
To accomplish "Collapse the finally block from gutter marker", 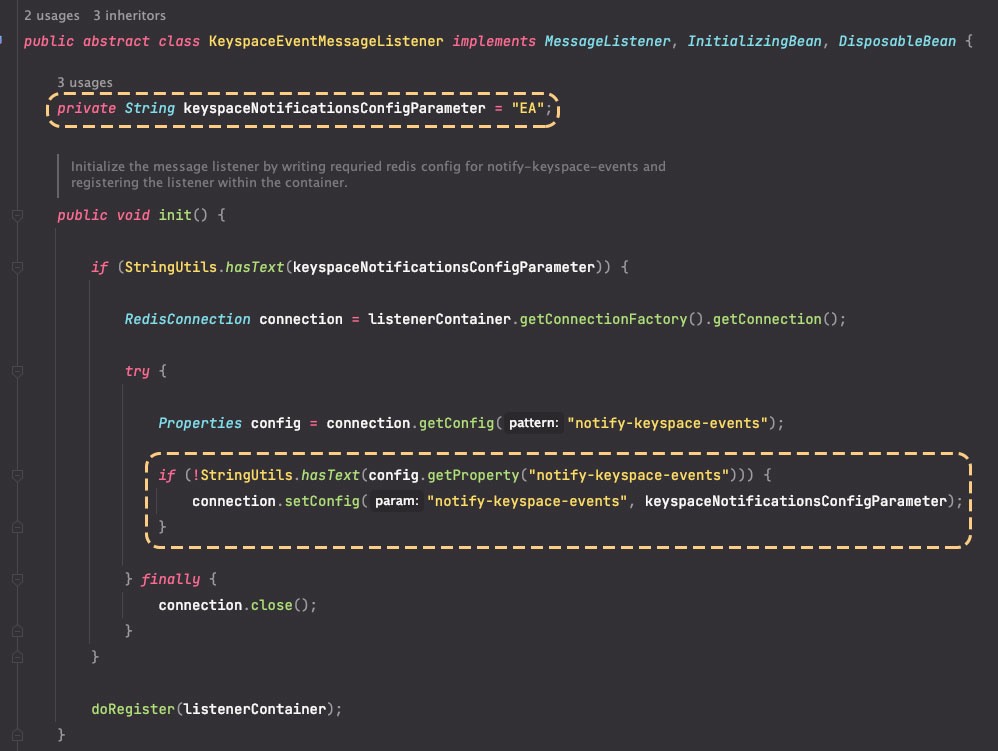I will [x=18, y=579].
